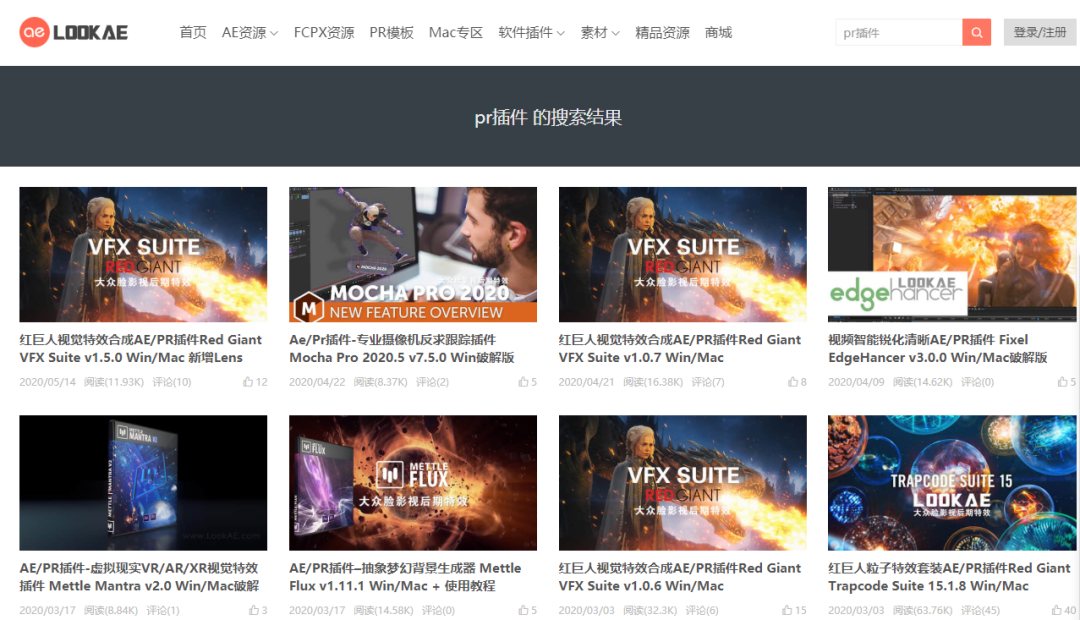Like the Mocha Pro 2020.5 post
1080x620 pixels.
tap(528, 382)
